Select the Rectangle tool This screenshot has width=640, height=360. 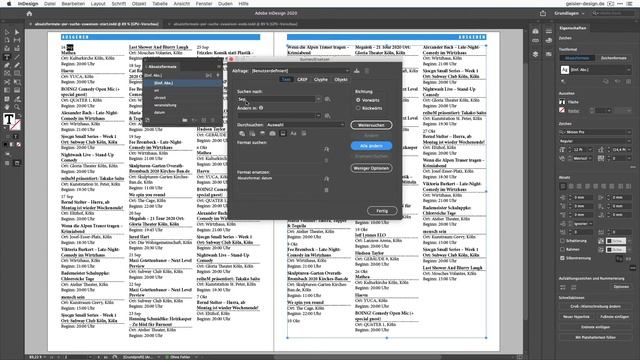click(17, 73)
